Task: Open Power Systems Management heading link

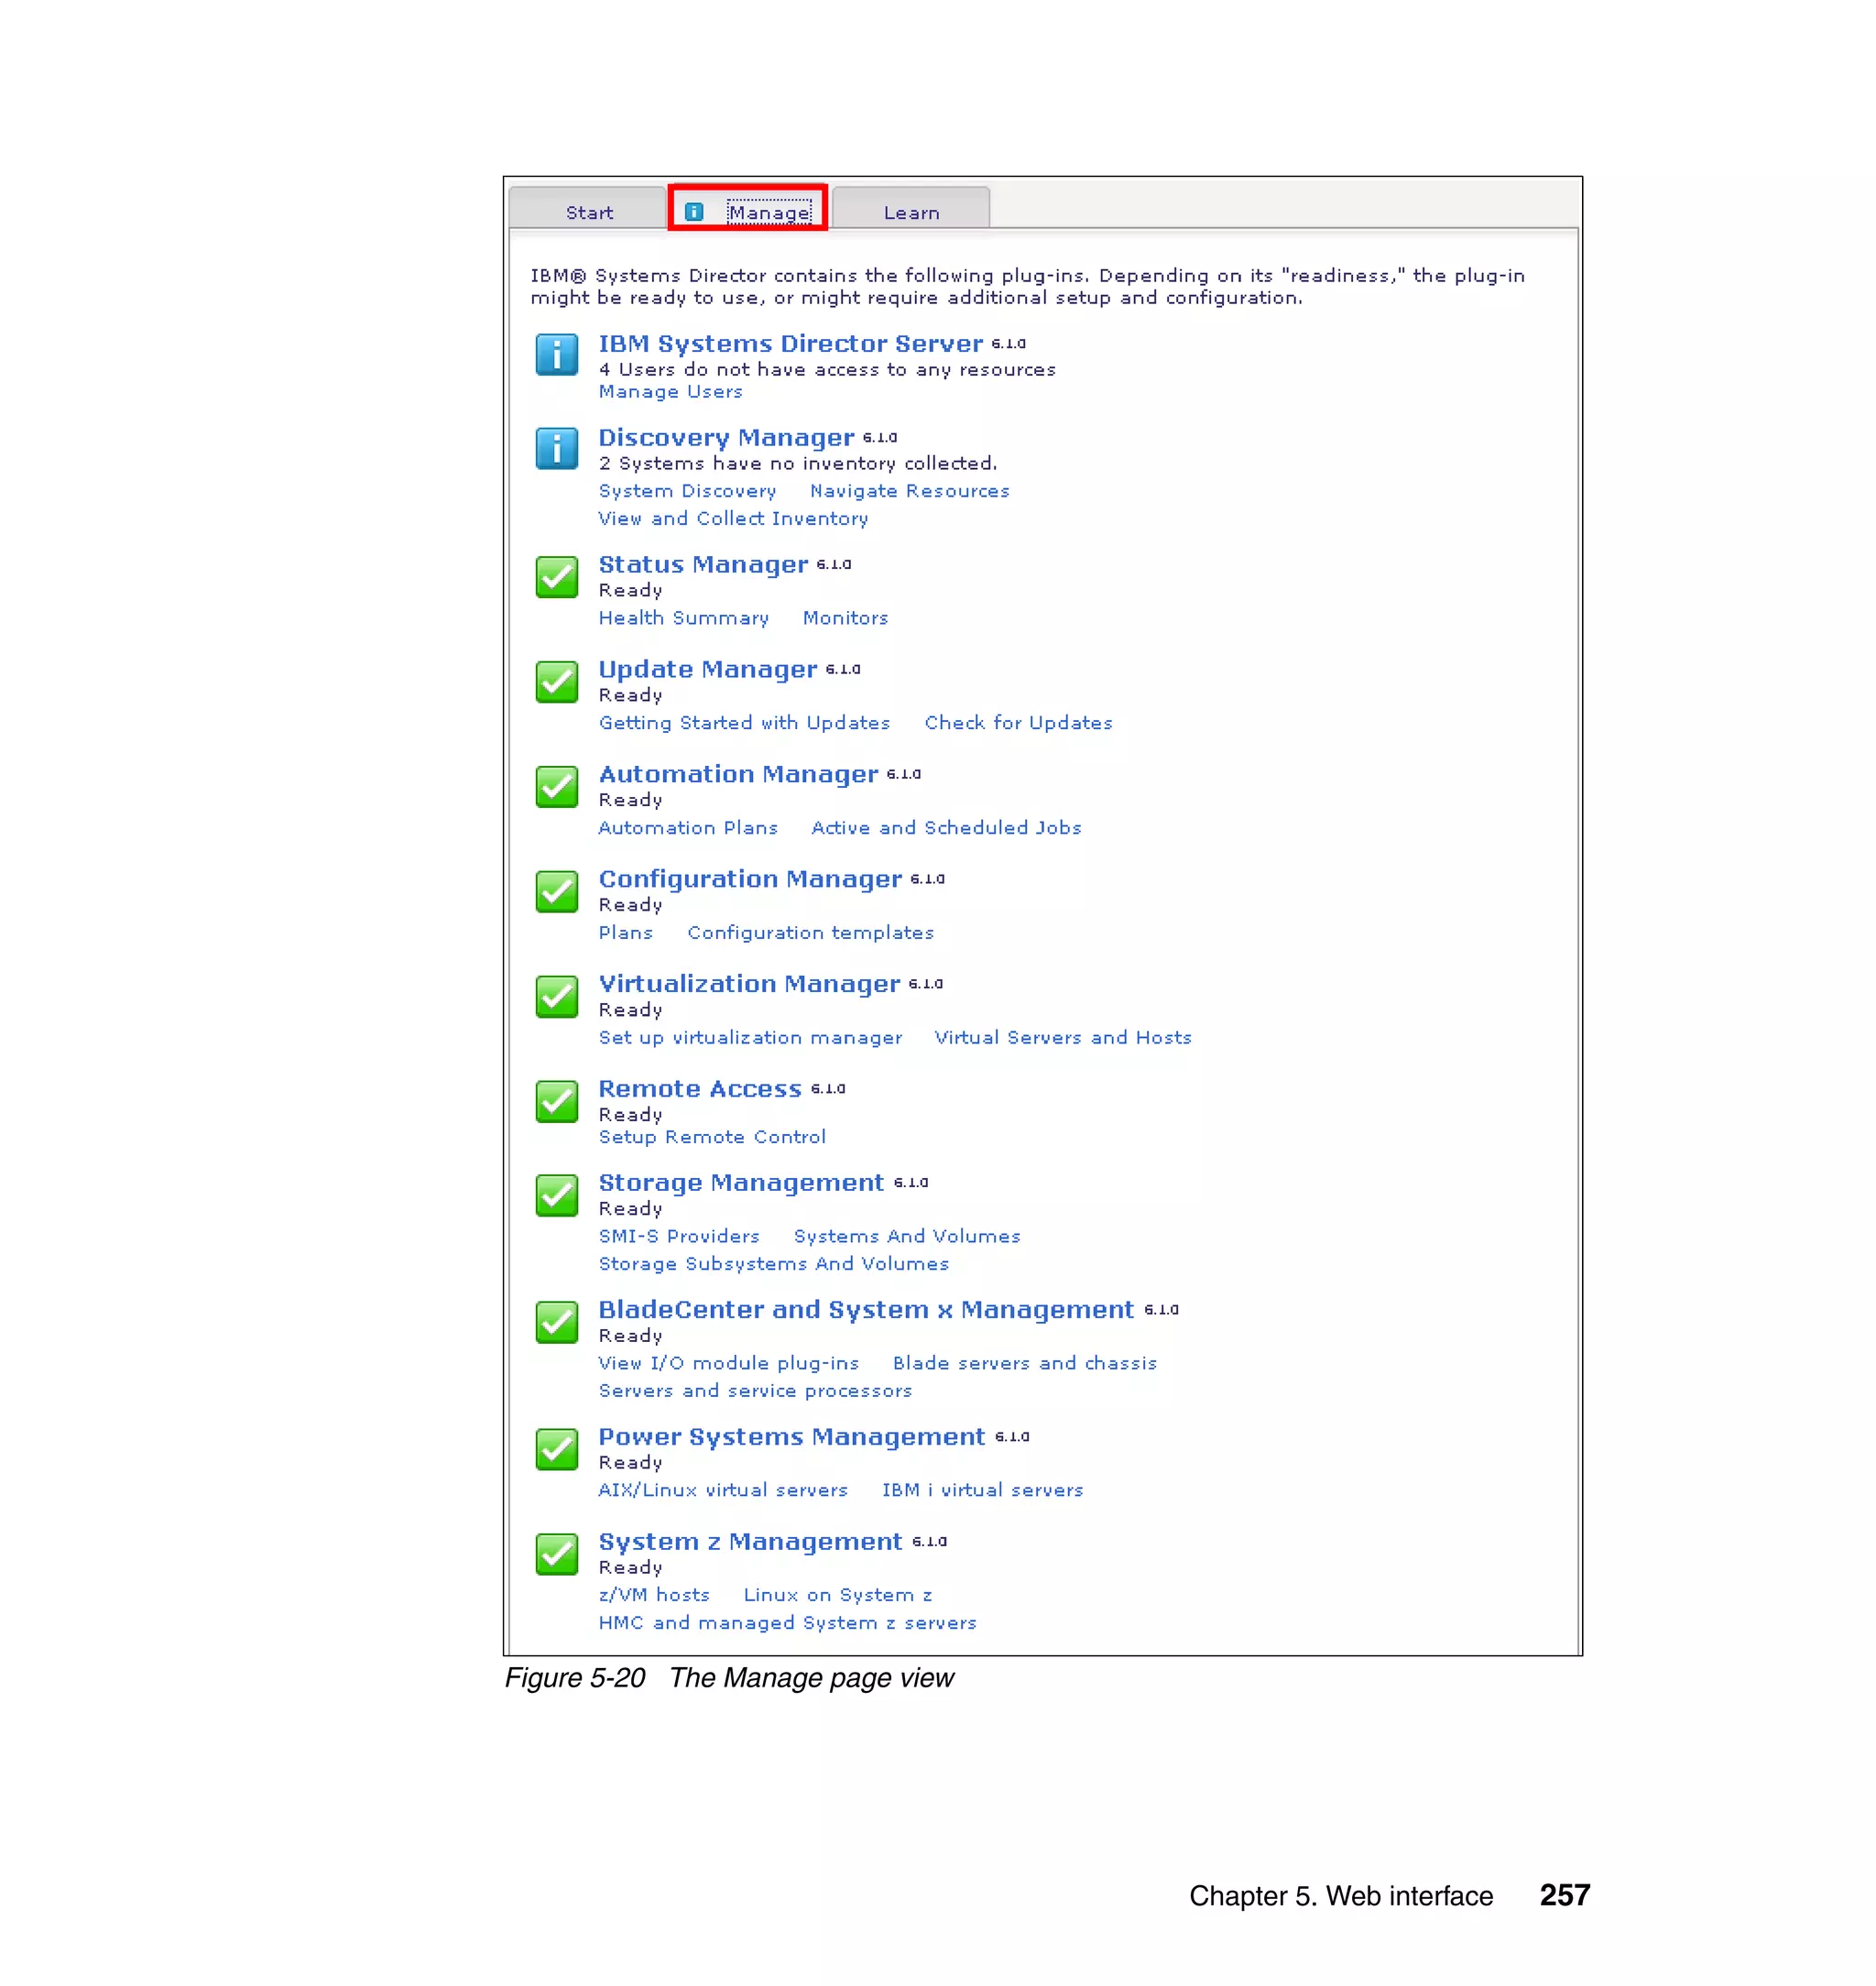Action: click(792, 1438)
